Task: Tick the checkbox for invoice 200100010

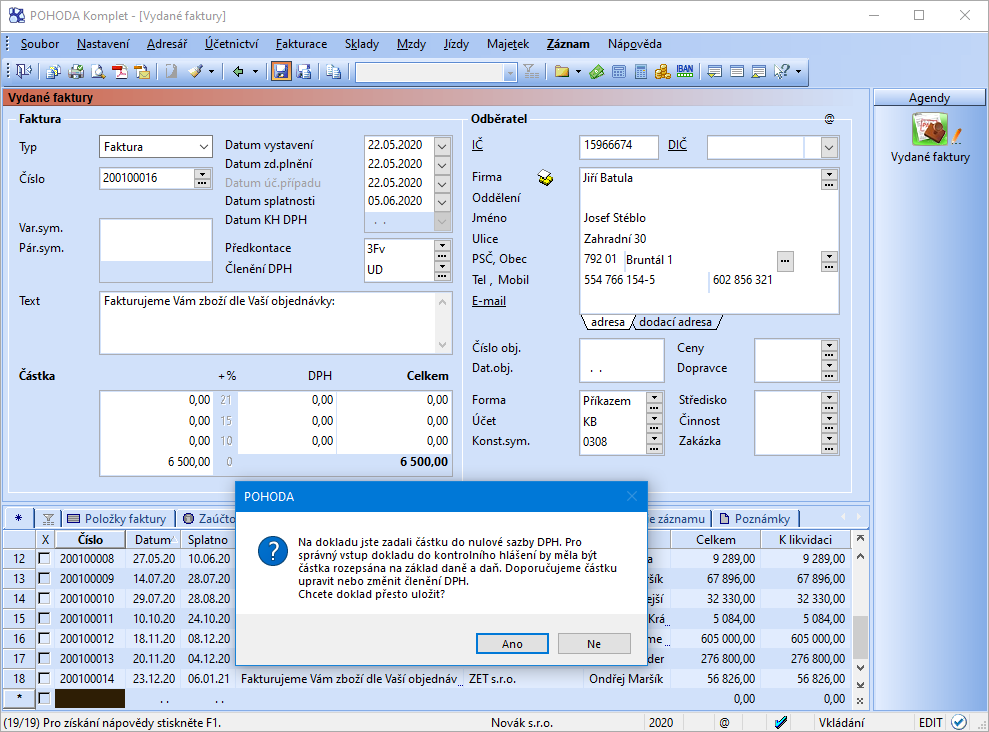Action: 44,599
